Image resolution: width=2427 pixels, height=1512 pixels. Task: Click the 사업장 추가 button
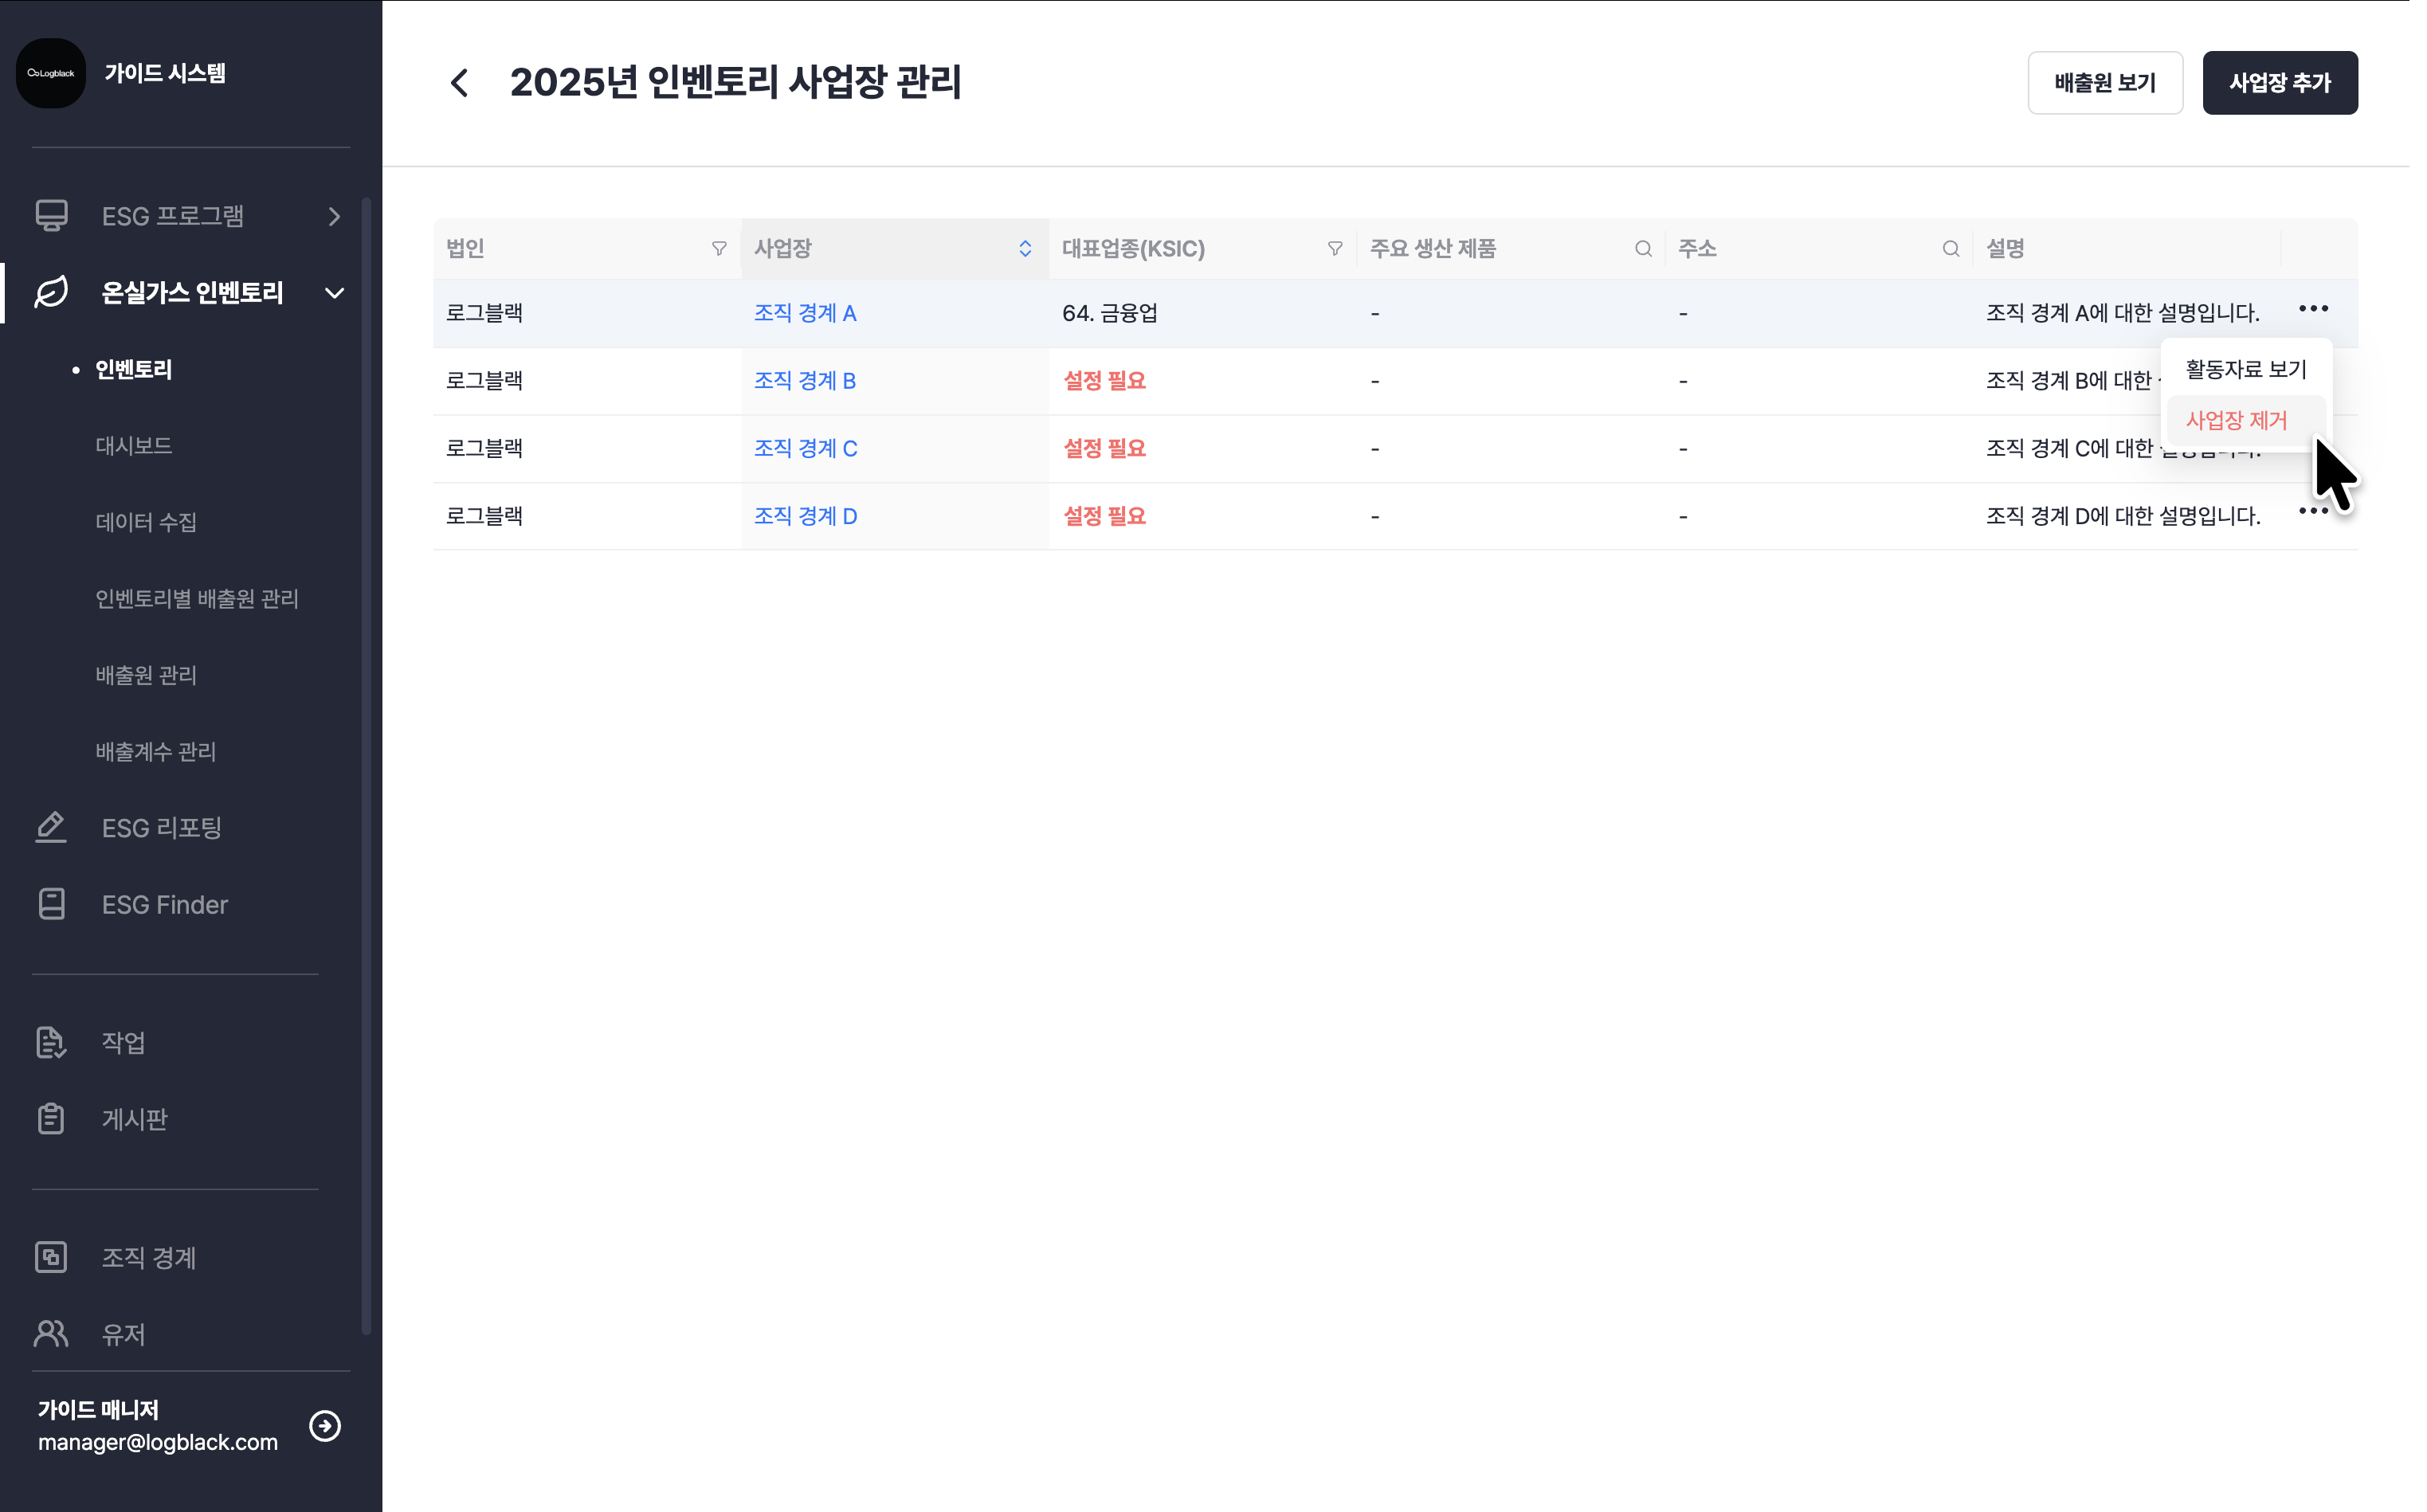2280,83
